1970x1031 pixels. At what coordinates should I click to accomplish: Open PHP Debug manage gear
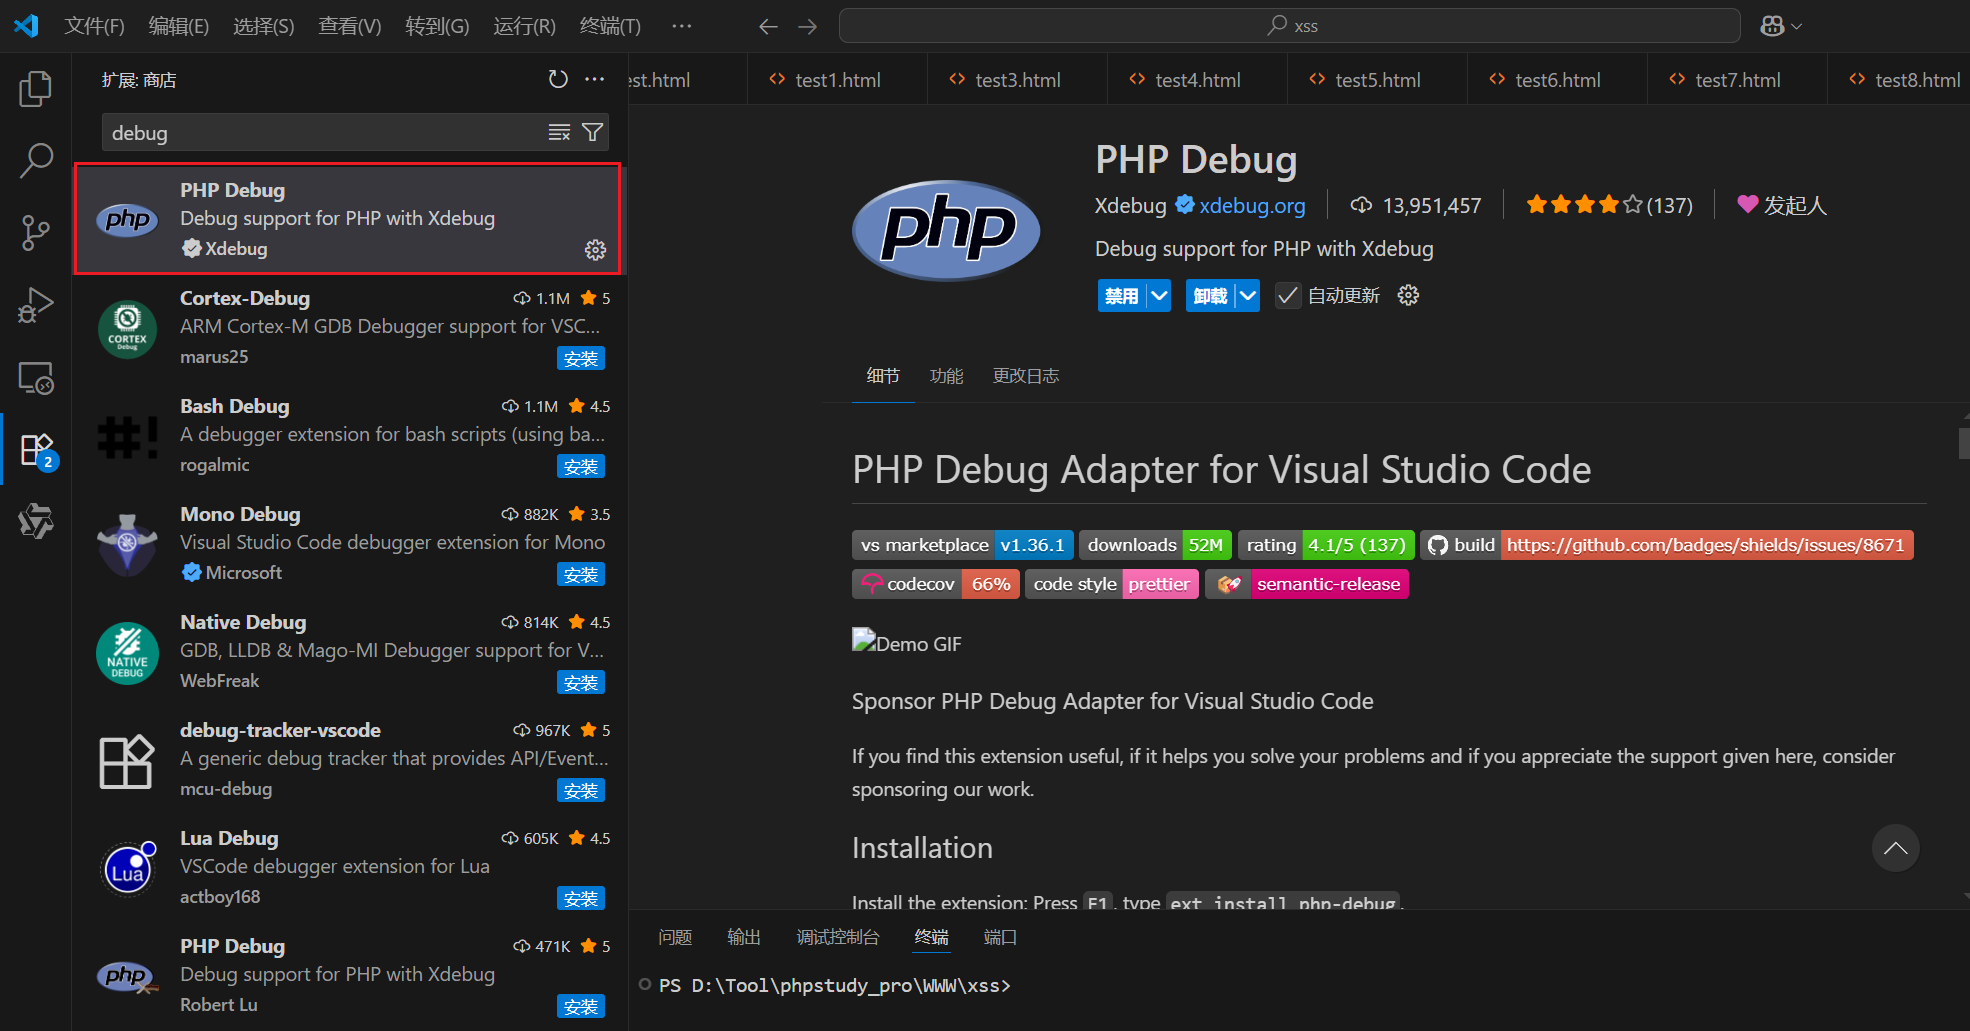click(x=595, y=250)
